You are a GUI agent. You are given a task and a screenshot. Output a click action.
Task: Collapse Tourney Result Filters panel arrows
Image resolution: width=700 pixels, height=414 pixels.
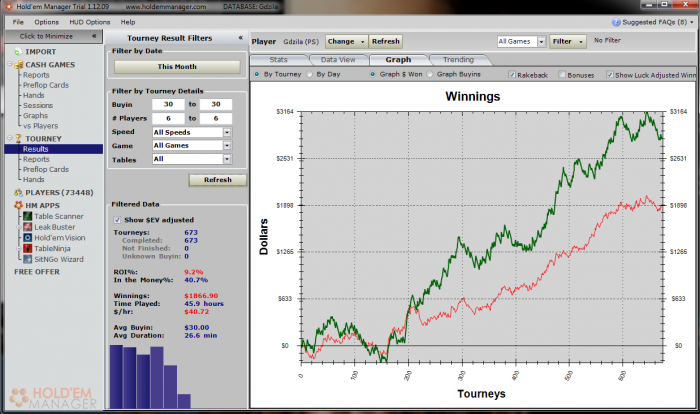click(241, 38)
